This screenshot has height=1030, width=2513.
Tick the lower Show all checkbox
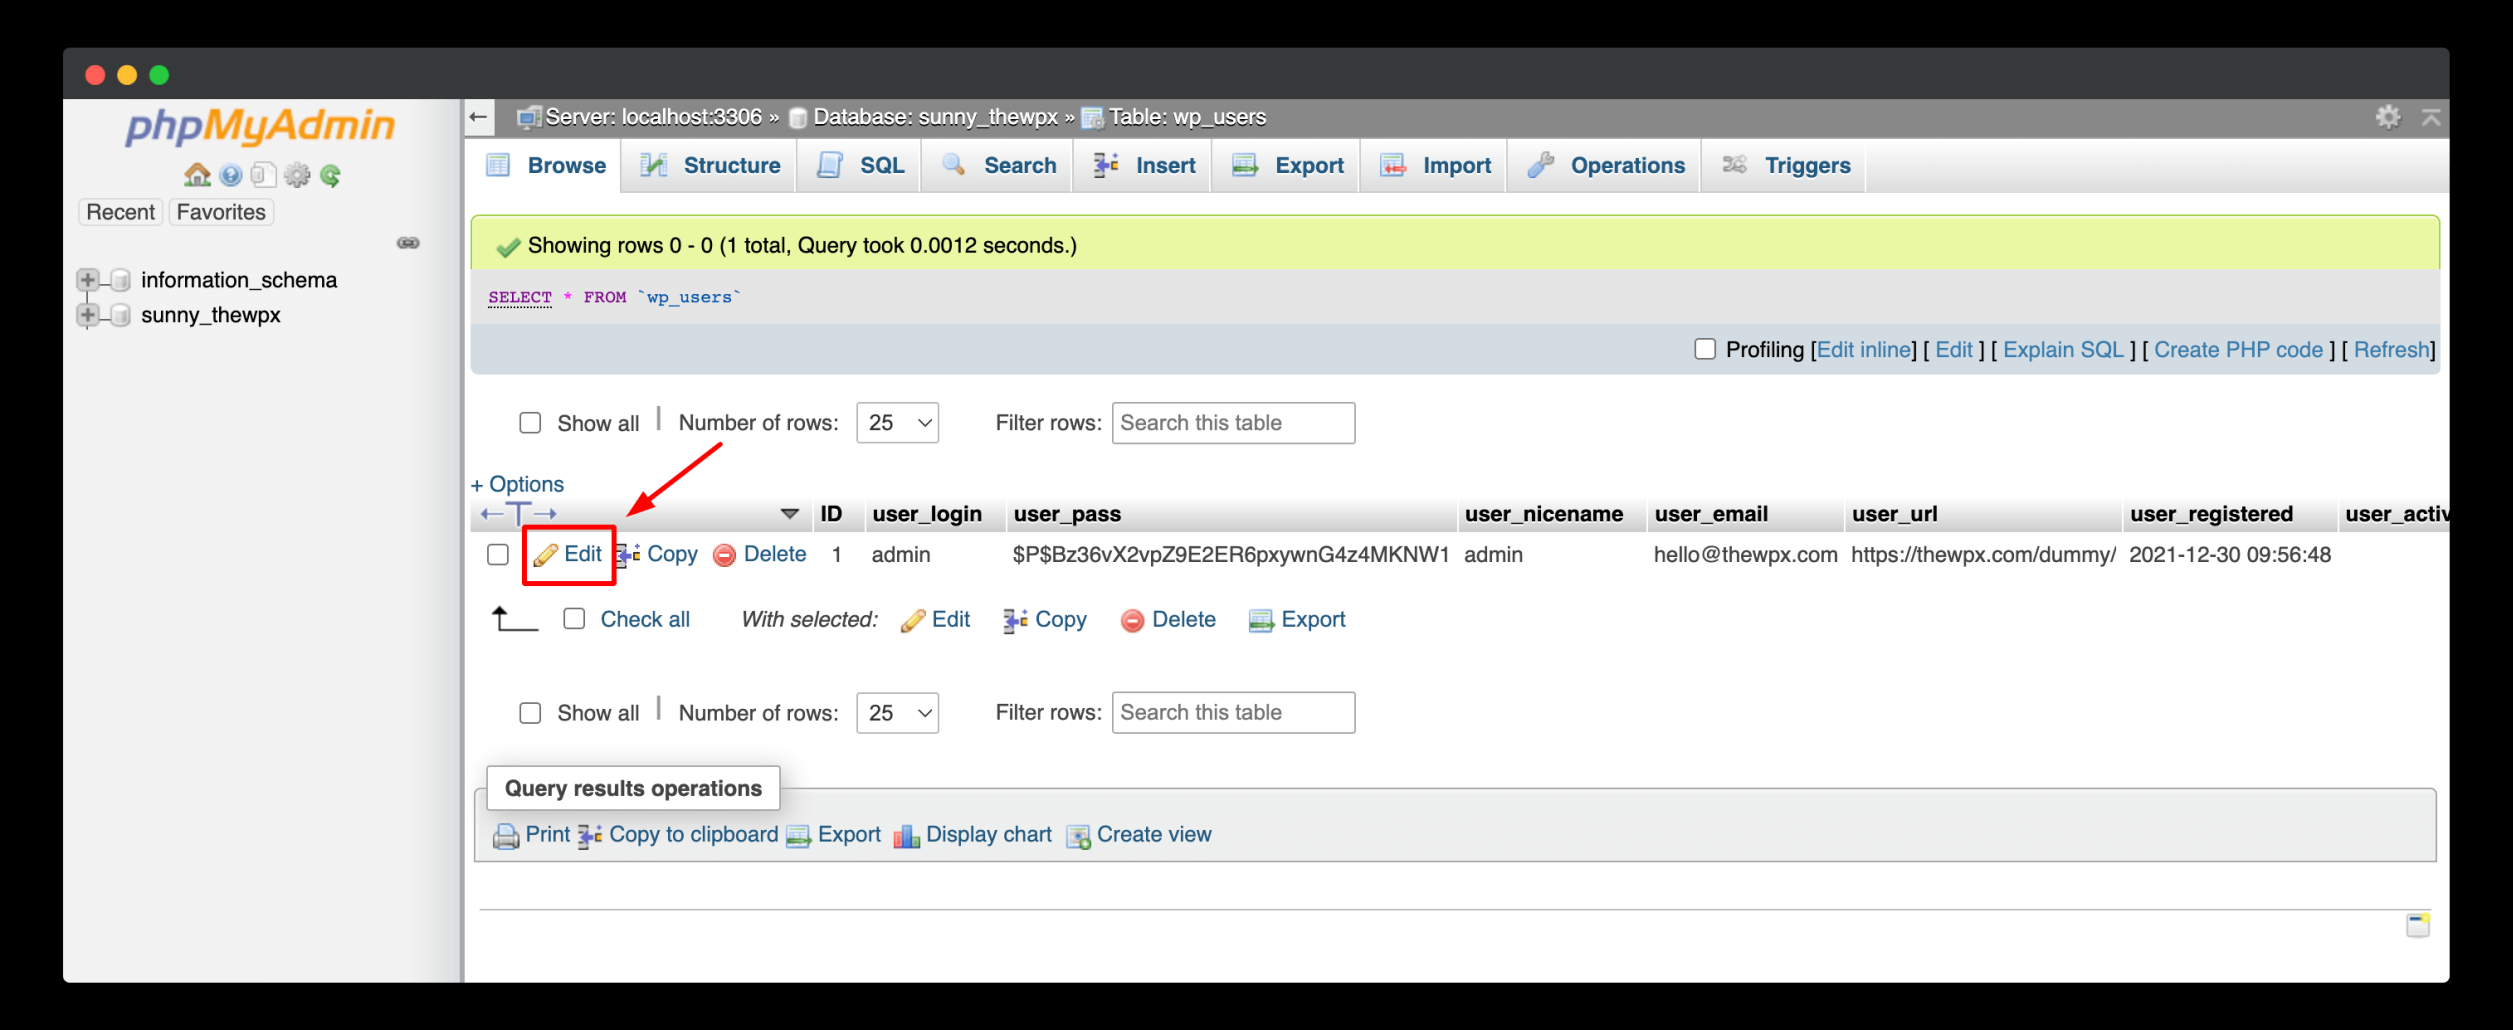(530, 713)
